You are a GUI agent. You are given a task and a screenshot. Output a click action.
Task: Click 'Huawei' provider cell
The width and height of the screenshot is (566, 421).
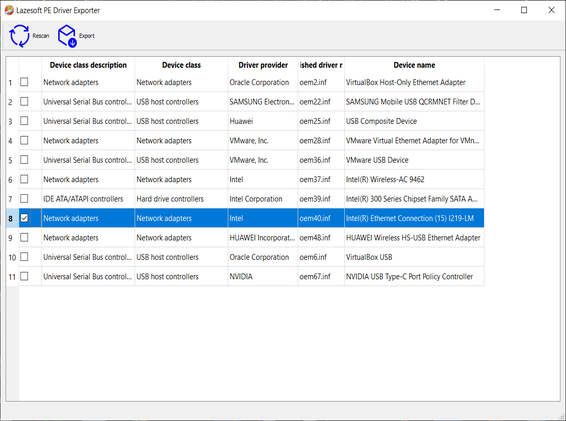263,121
